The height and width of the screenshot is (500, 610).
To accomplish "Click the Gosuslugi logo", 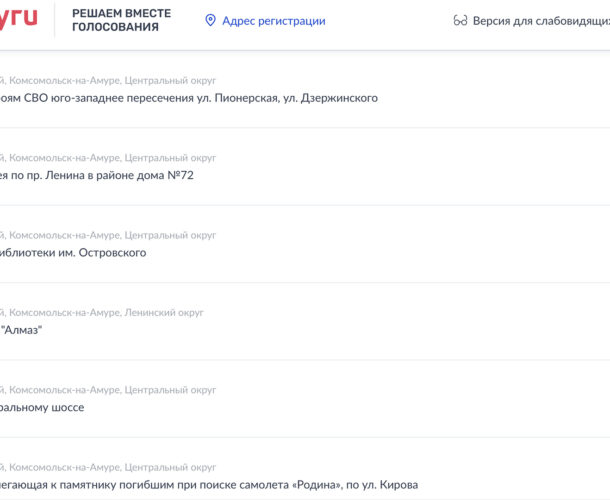I will point(18,20).
